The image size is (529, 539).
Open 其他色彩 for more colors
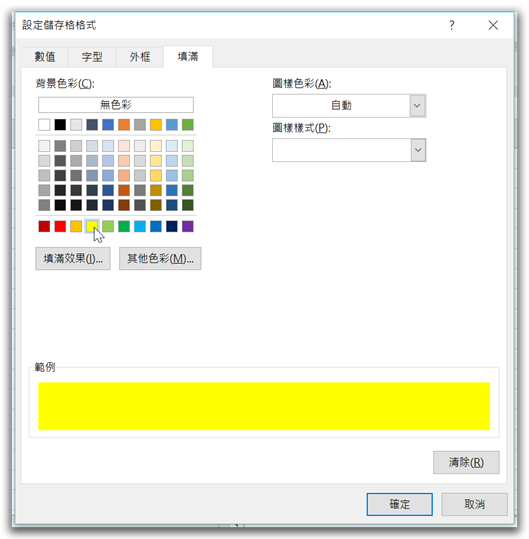pos(160,258)
